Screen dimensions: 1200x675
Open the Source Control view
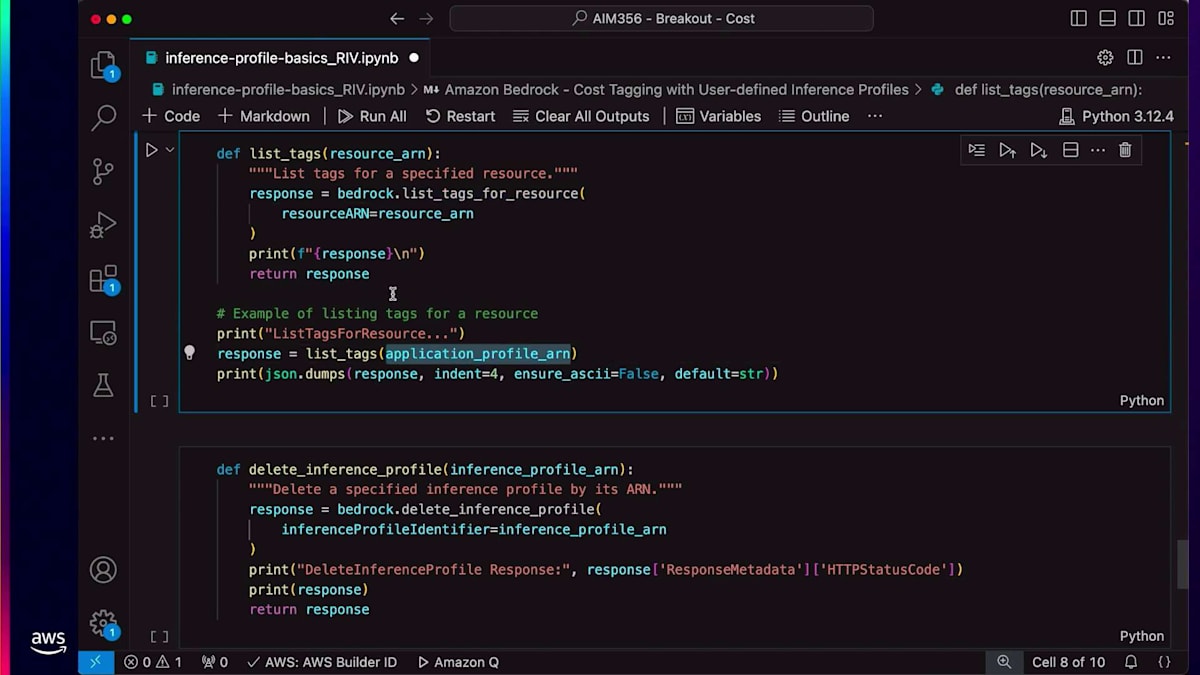click(x=103, y=171)
